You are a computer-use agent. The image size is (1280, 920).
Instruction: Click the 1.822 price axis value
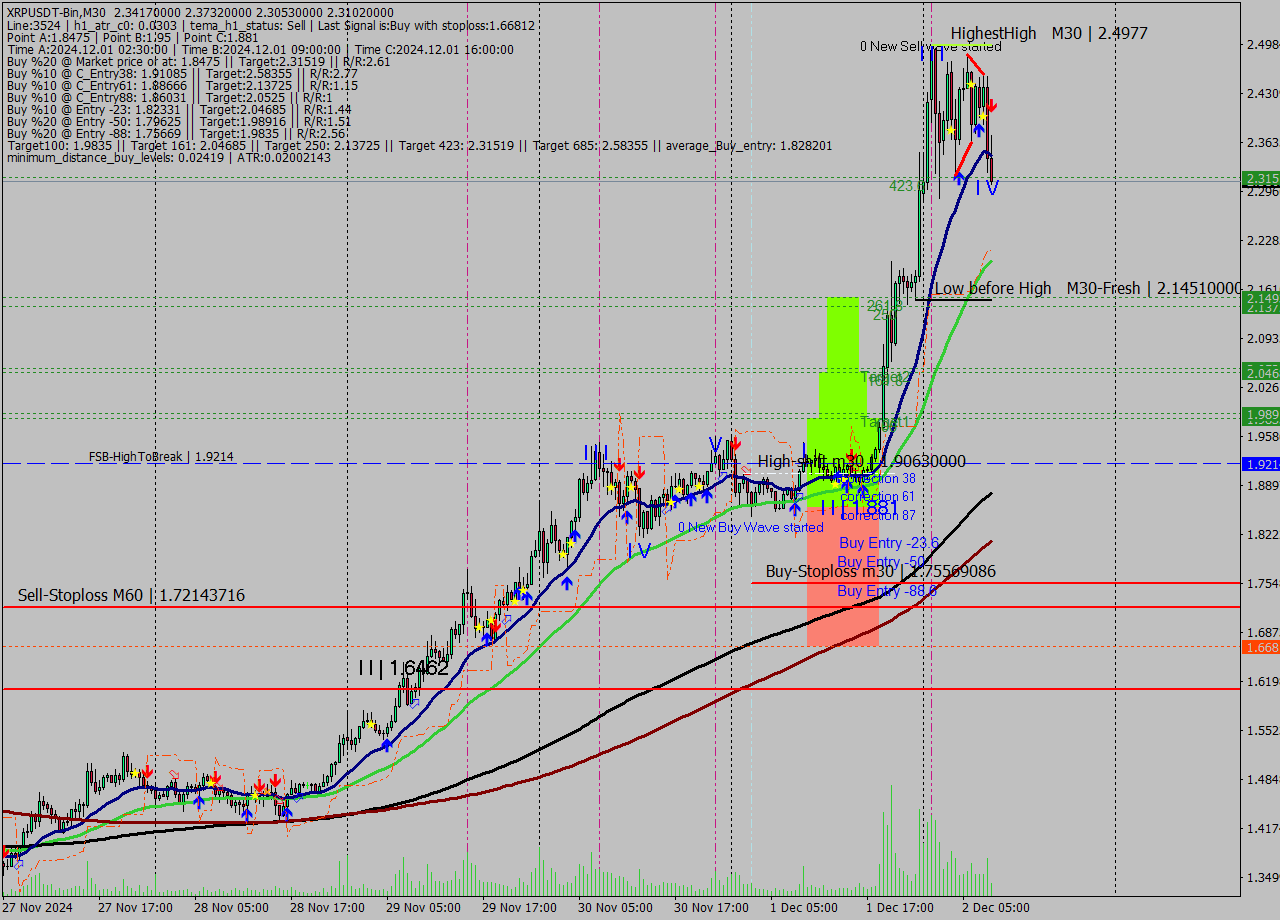(x=1261, y=534)
